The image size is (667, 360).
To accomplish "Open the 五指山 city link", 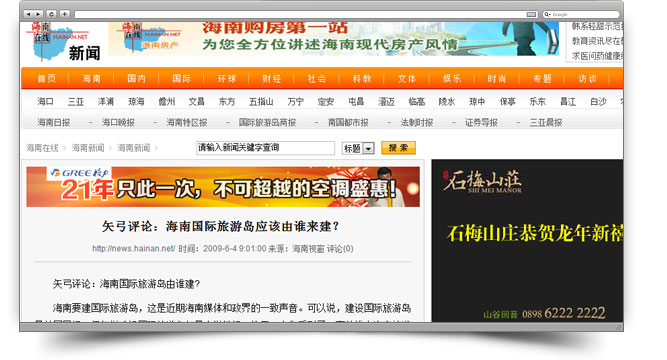I will (x=261, y=102).
